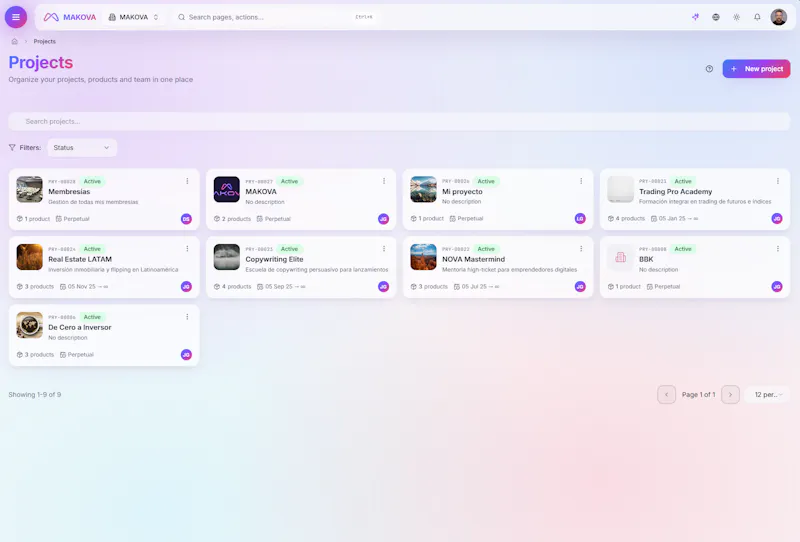Click the owner avatar on Membresías card

click(x=186, y=219)
